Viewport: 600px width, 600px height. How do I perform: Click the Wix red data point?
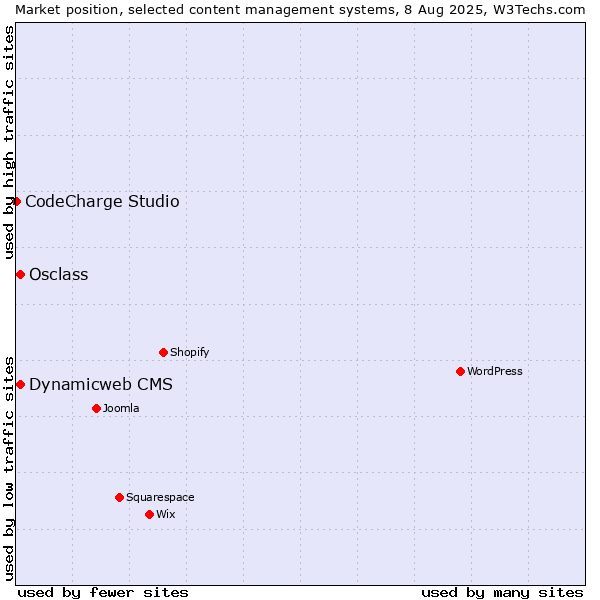[150, 514]
